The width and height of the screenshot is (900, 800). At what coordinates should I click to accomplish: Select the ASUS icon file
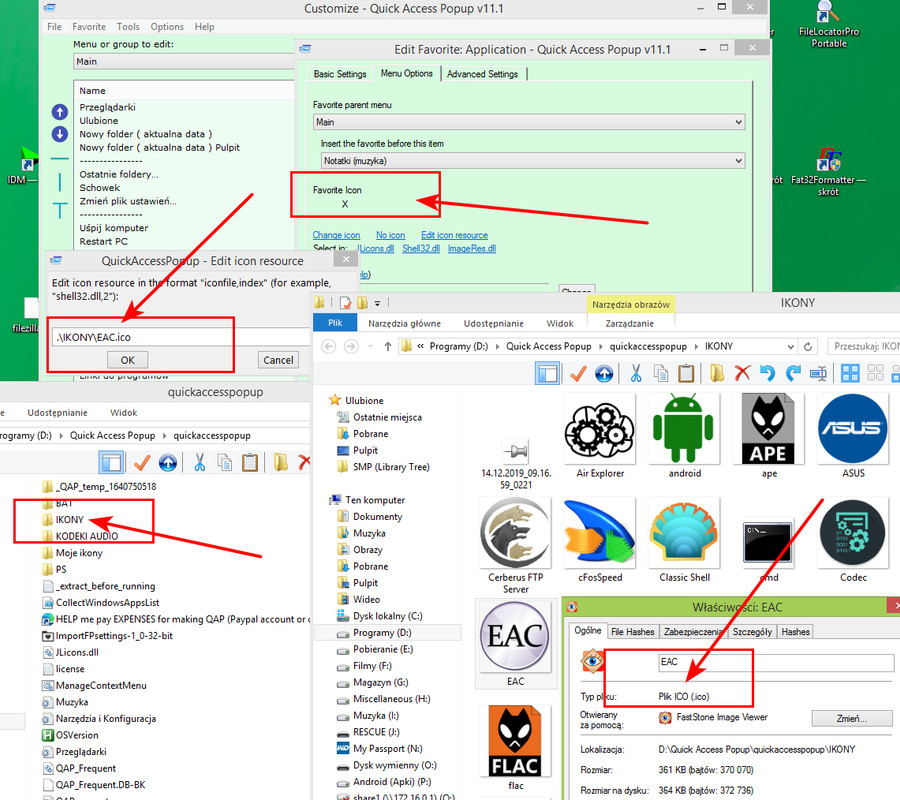853,436
